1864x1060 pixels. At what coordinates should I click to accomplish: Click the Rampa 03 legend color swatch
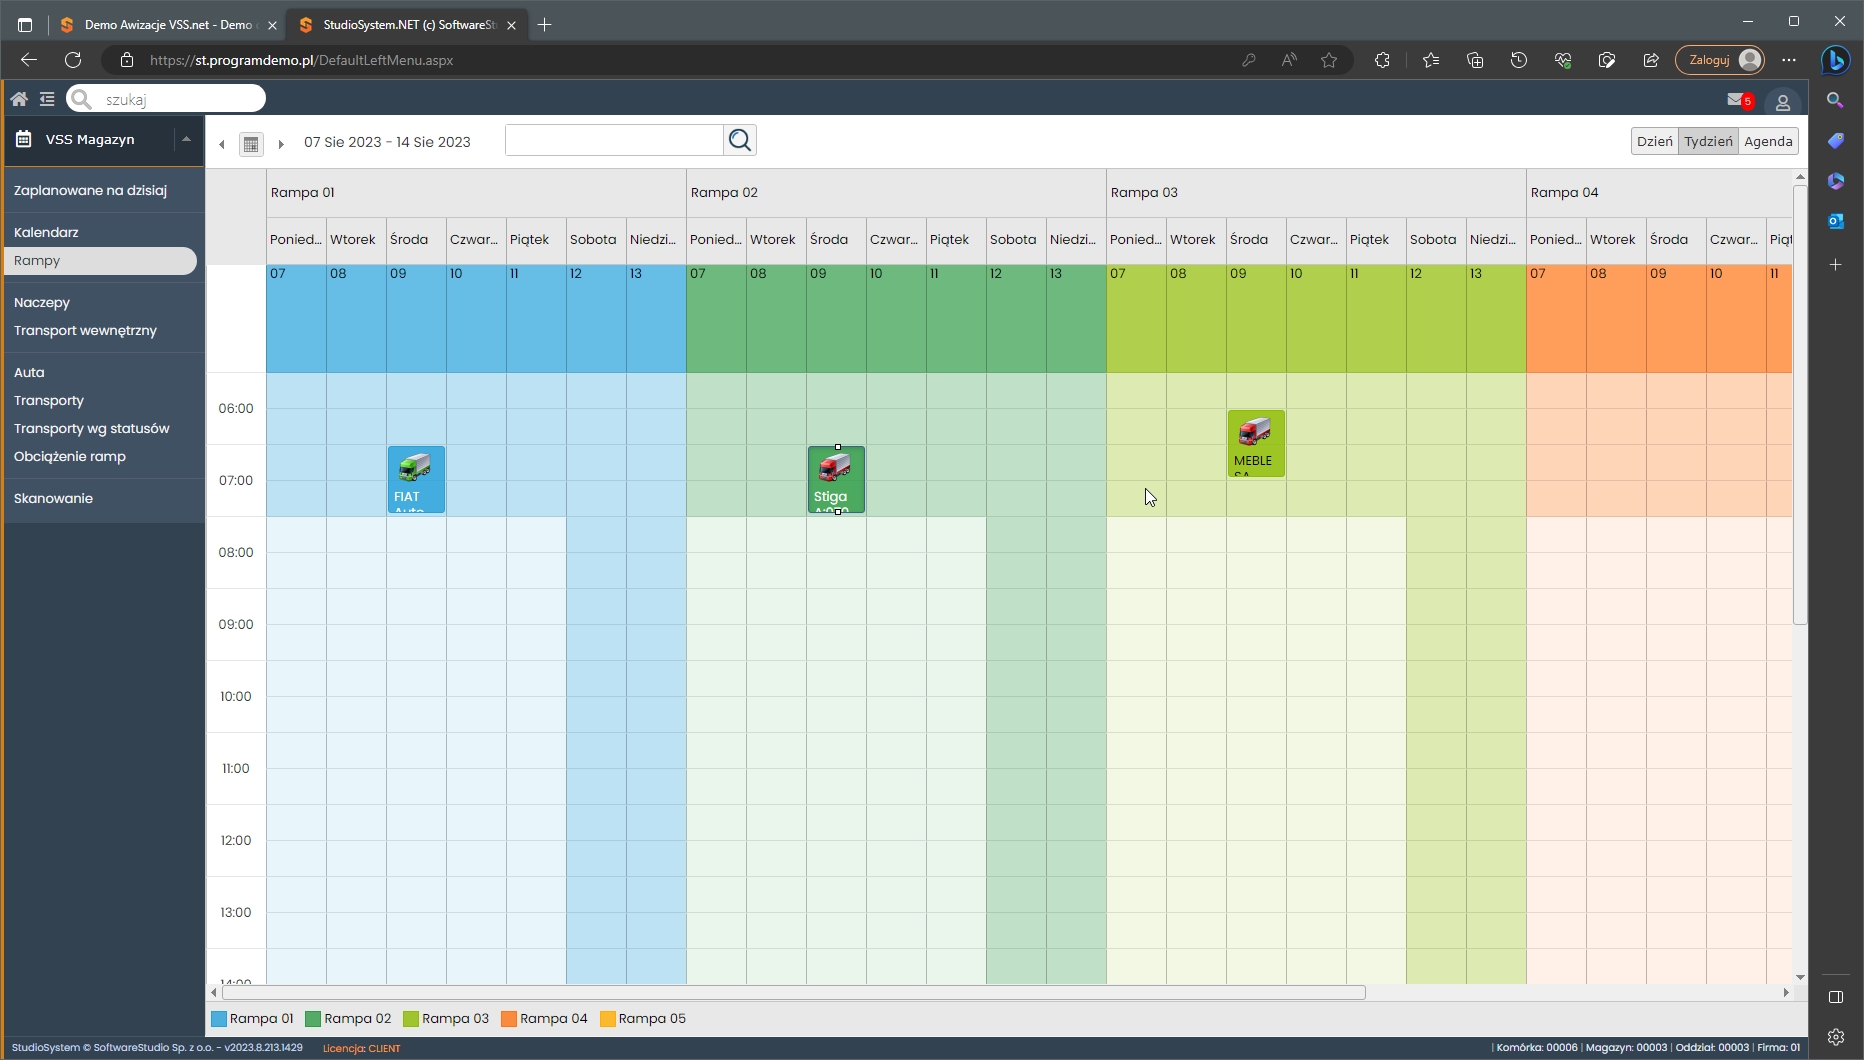point(411,1019)
